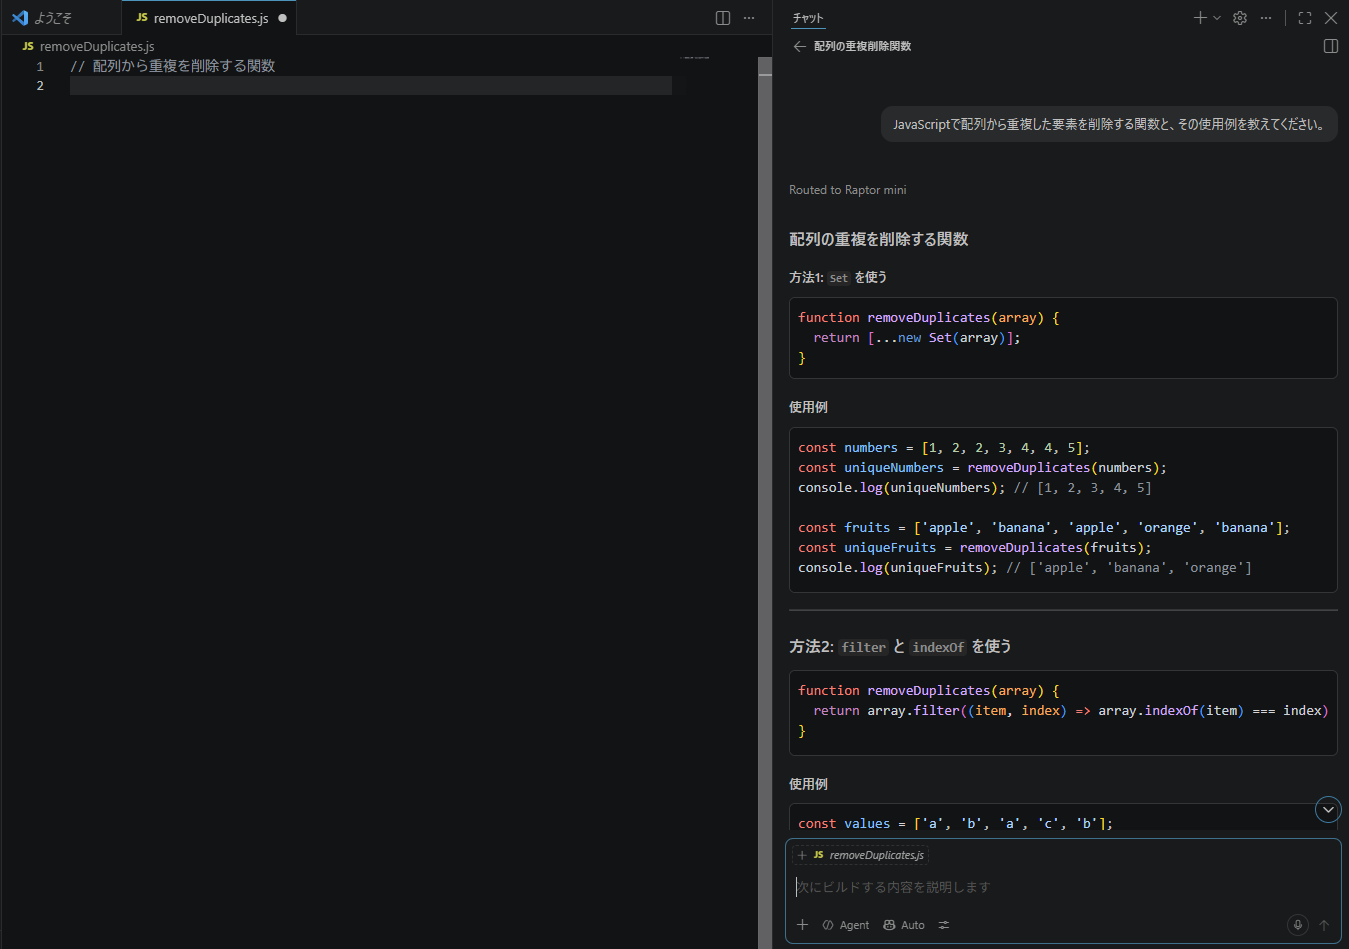Open the Auto model picker
Image resolution: width=1349 pixels, height=949 pixels.
(904, 925)
